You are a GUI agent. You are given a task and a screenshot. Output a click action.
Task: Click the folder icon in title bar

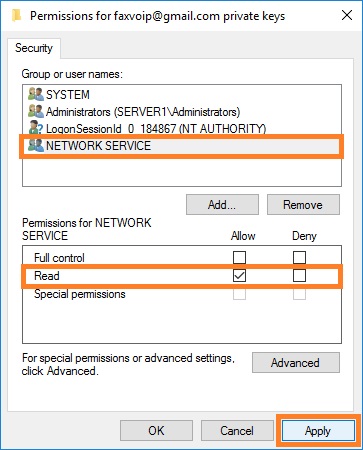pyautogui.click(x=16, y=16)
